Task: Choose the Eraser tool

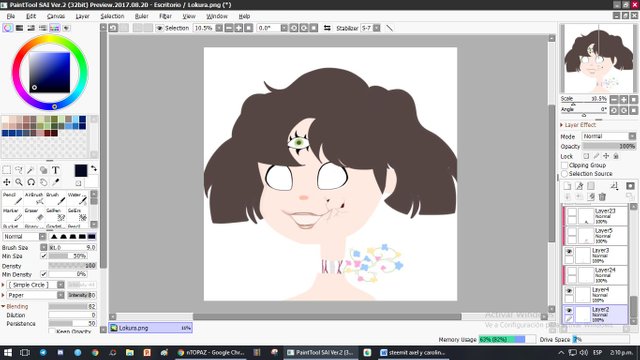Action: (x=34, y=215)
